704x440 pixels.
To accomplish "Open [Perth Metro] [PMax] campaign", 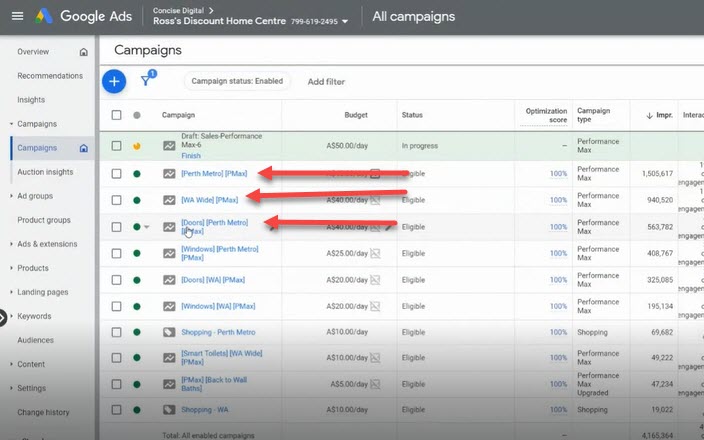I will pos(214,174).
